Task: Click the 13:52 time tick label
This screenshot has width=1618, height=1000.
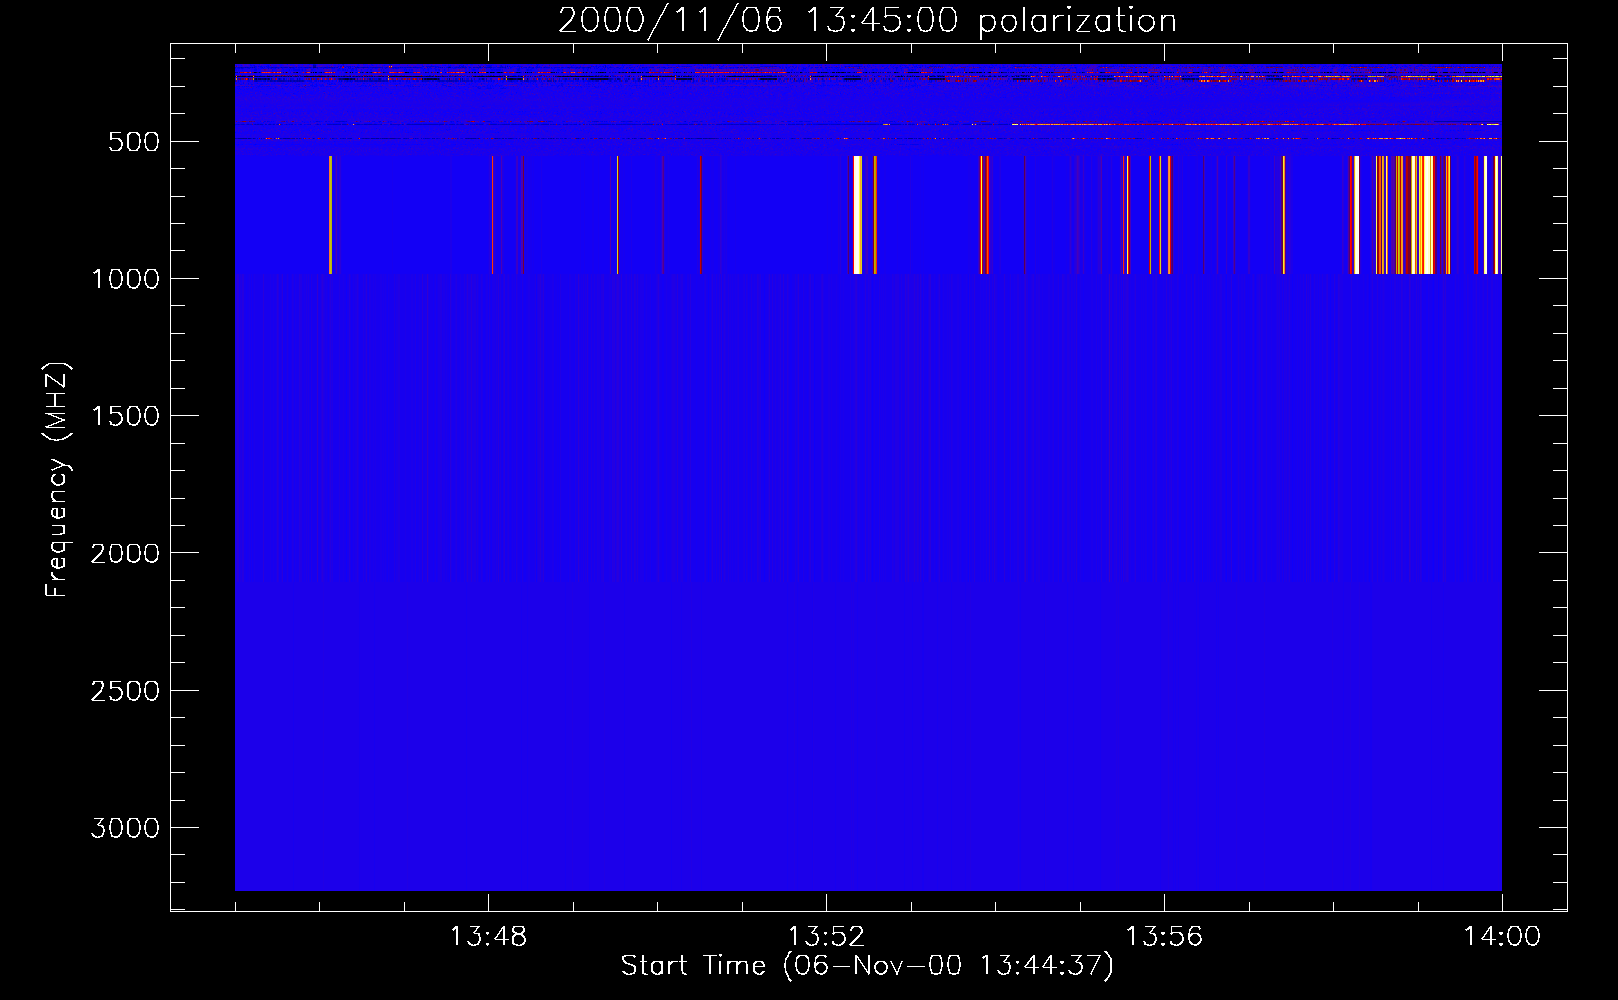Action: click(x=826, y=937)
